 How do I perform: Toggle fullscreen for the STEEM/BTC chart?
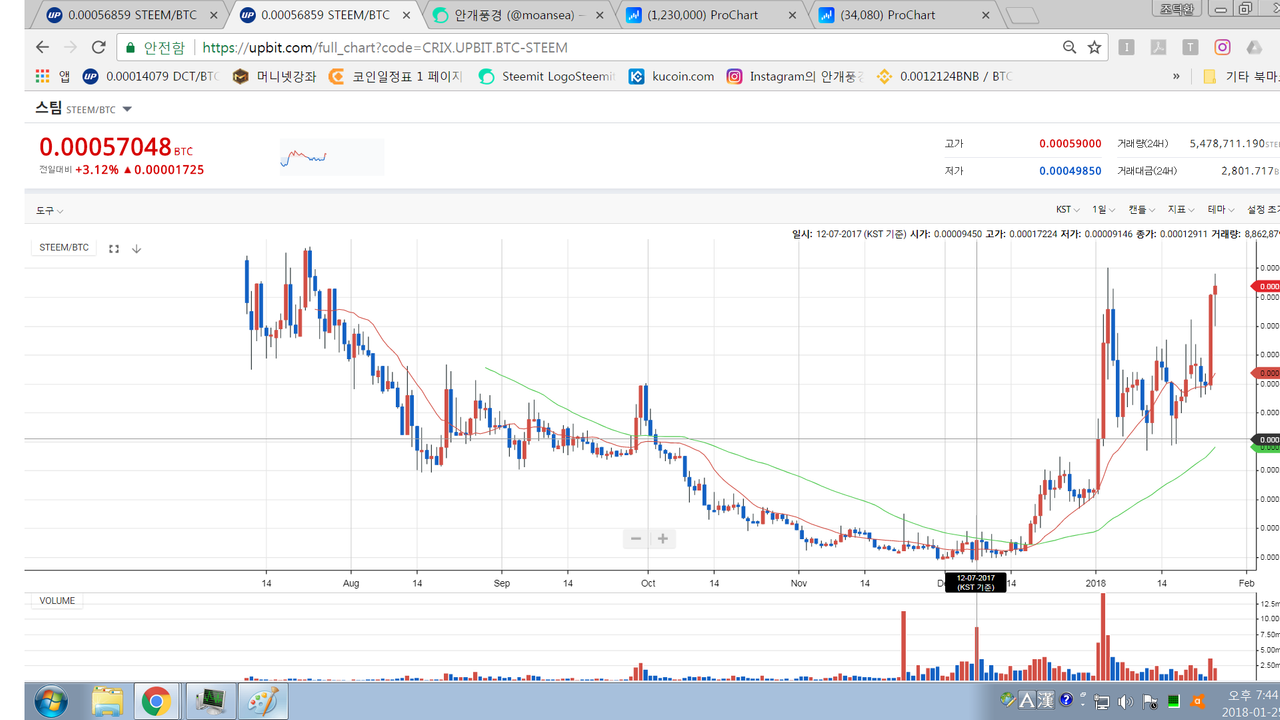coord(114,248)
